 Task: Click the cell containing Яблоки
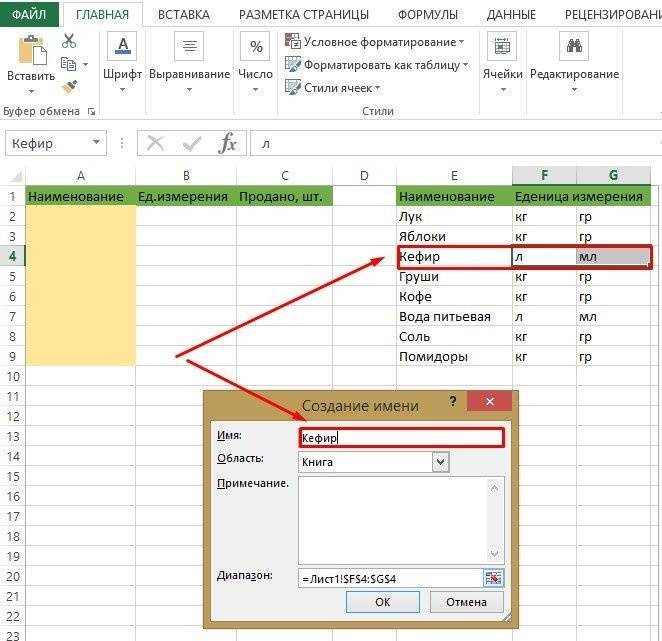point(454,236)
